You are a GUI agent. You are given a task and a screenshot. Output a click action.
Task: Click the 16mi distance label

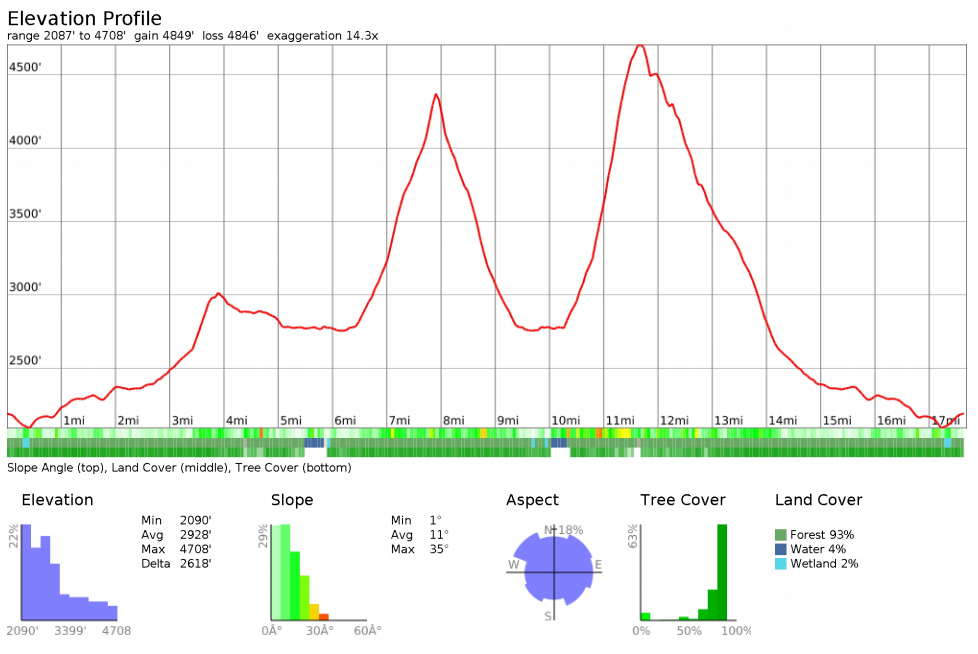(x=891, y=421)
